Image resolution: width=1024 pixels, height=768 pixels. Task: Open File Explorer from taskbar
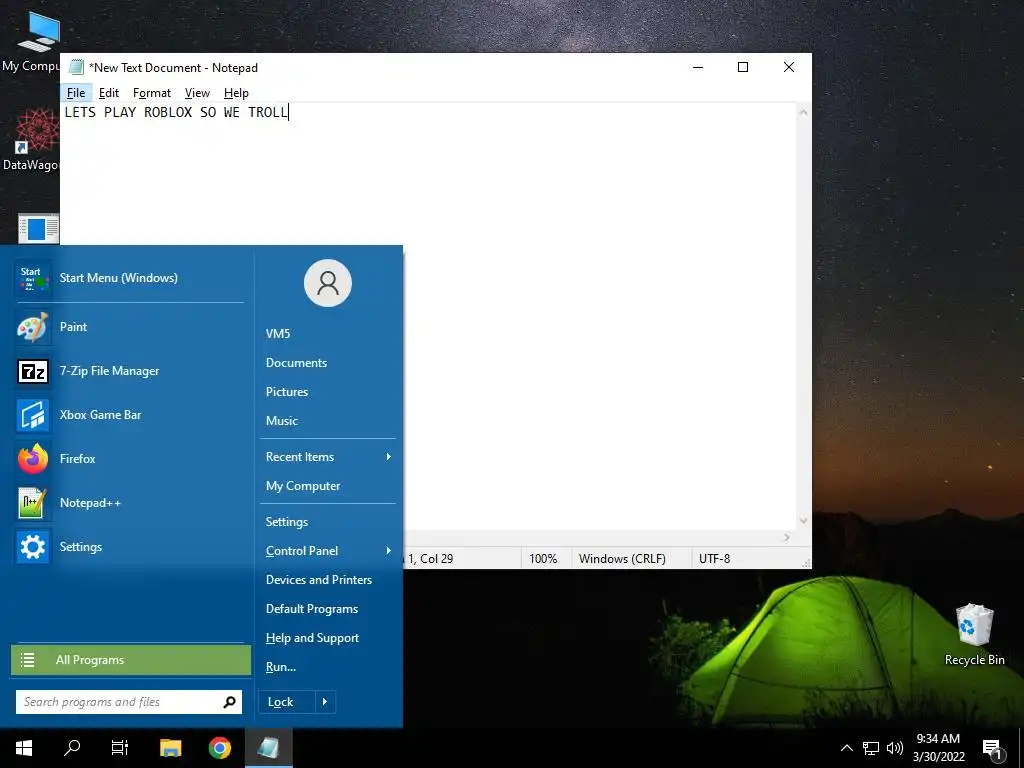[x=170, y=748]
